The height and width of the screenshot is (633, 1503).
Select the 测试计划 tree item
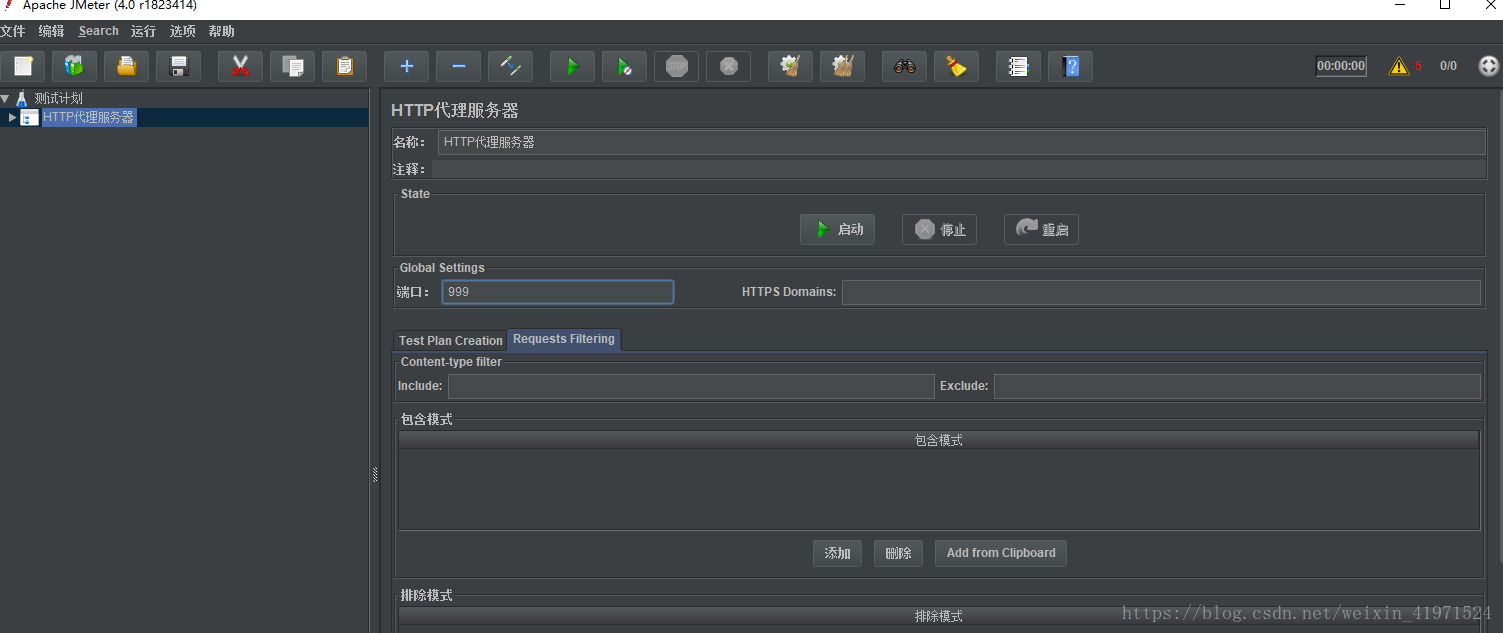58,98
